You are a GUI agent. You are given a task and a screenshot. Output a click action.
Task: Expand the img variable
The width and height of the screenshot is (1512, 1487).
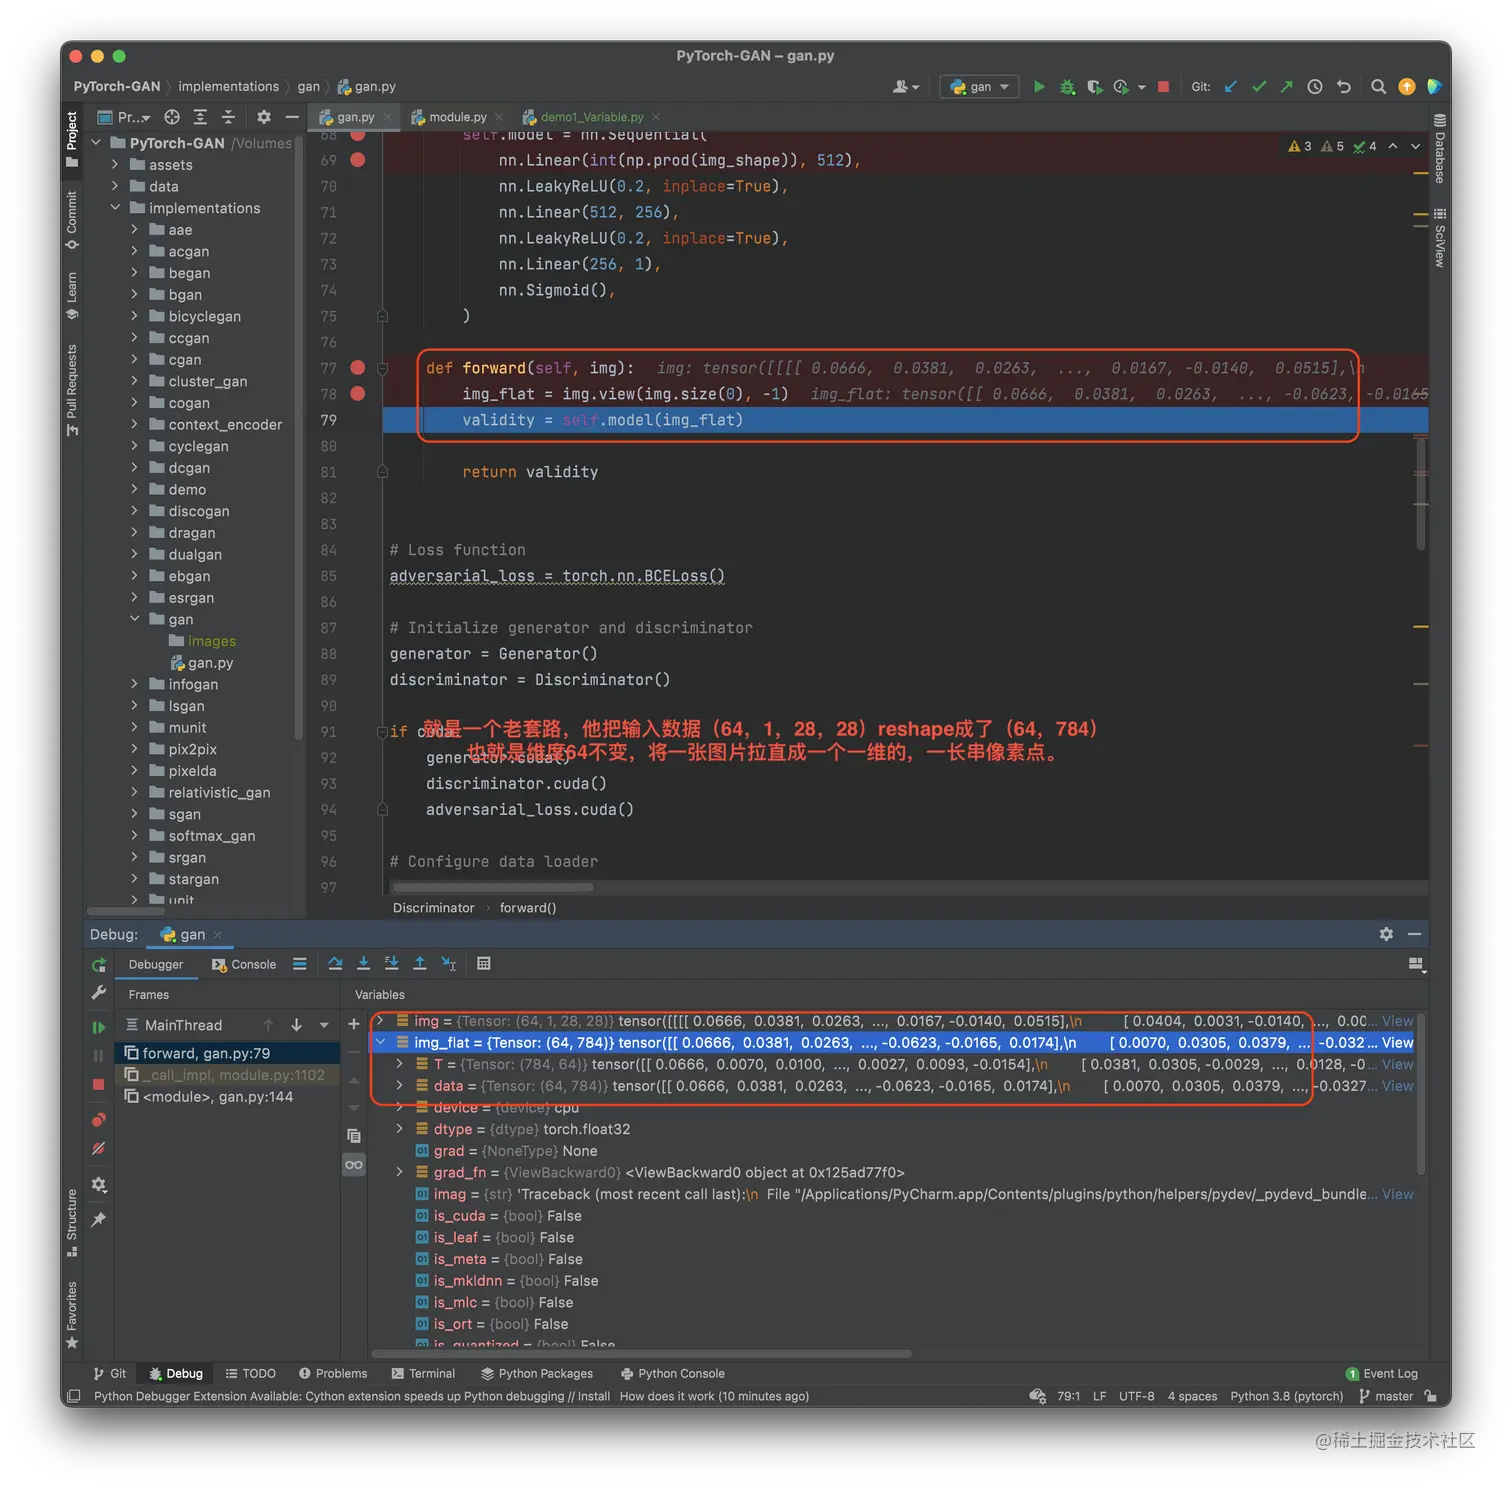(x=380, y=1021)
